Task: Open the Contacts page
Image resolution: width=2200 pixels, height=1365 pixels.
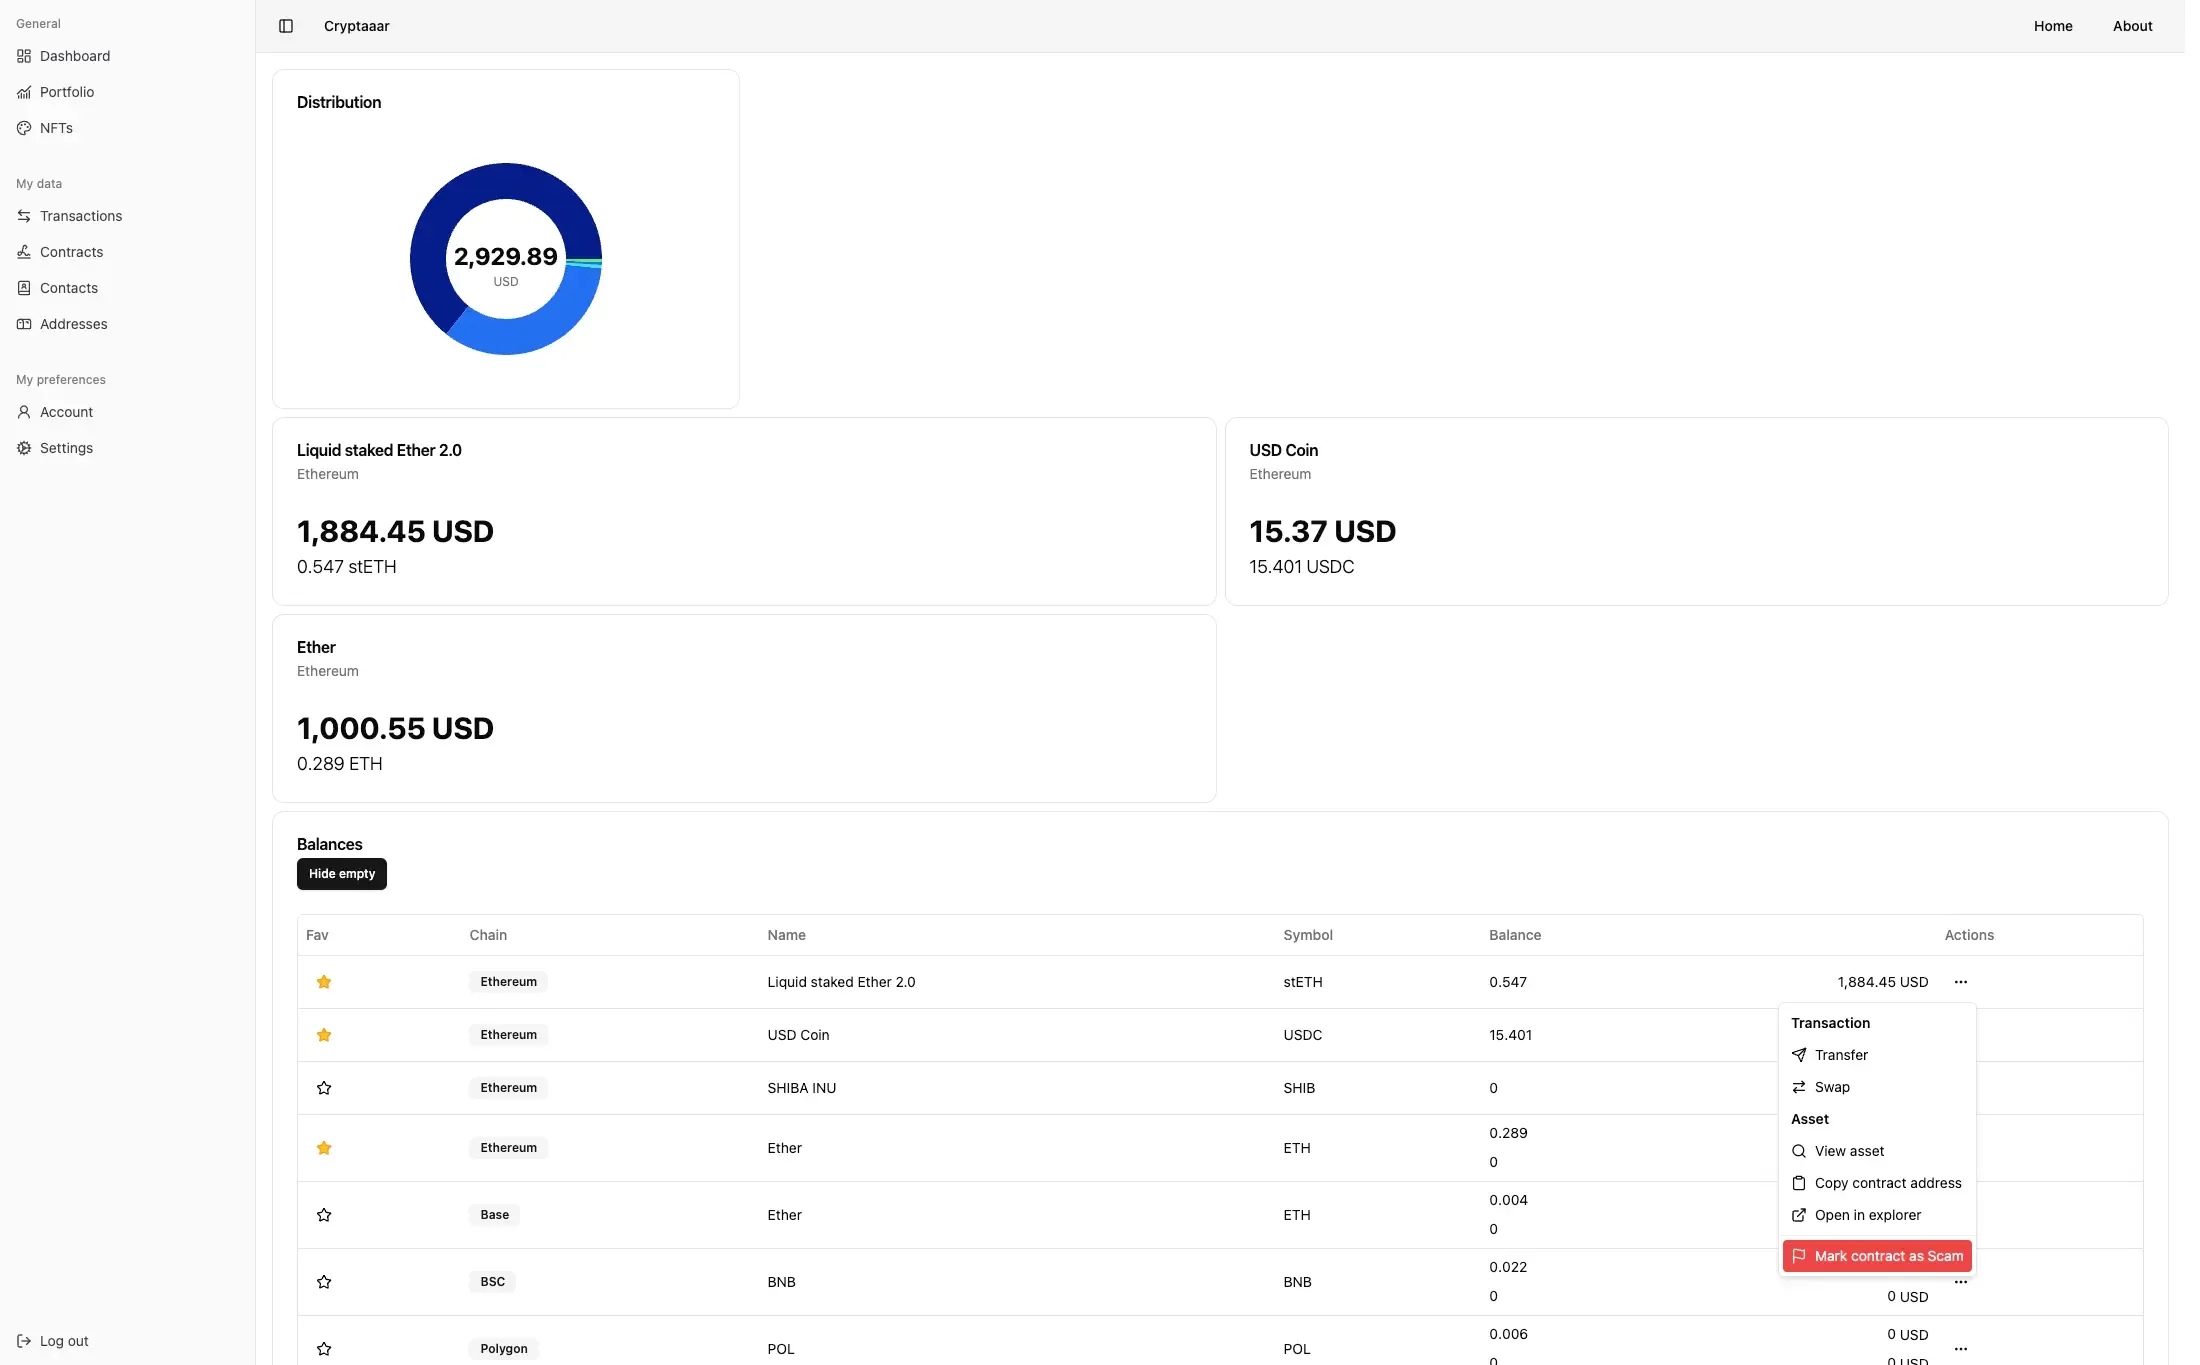Action: coord(68,287)
